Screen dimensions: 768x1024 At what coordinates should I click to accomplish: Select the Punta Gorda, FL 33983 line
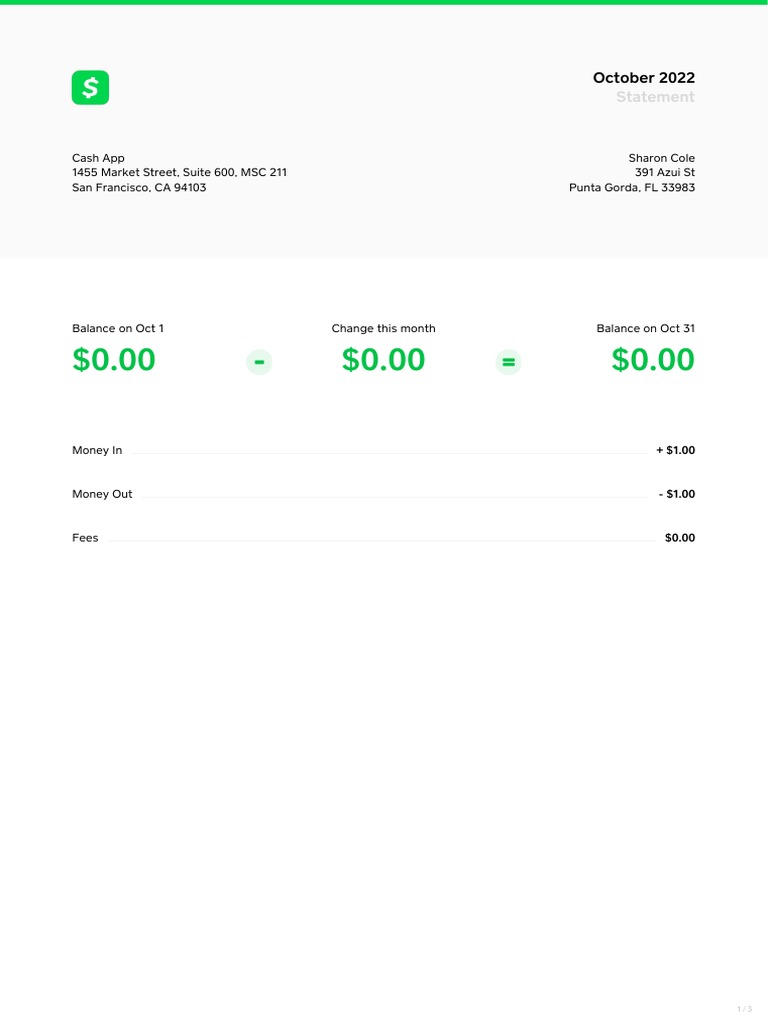pyautogui.click(x=632, y=187)
